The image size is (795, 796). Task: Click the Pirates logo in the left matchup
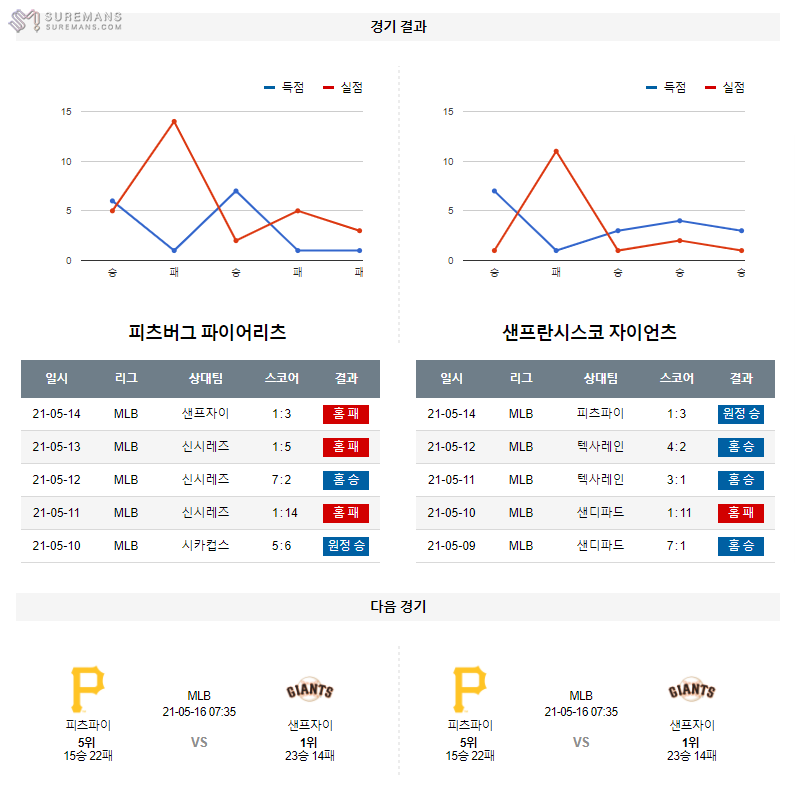click(87, 690)
